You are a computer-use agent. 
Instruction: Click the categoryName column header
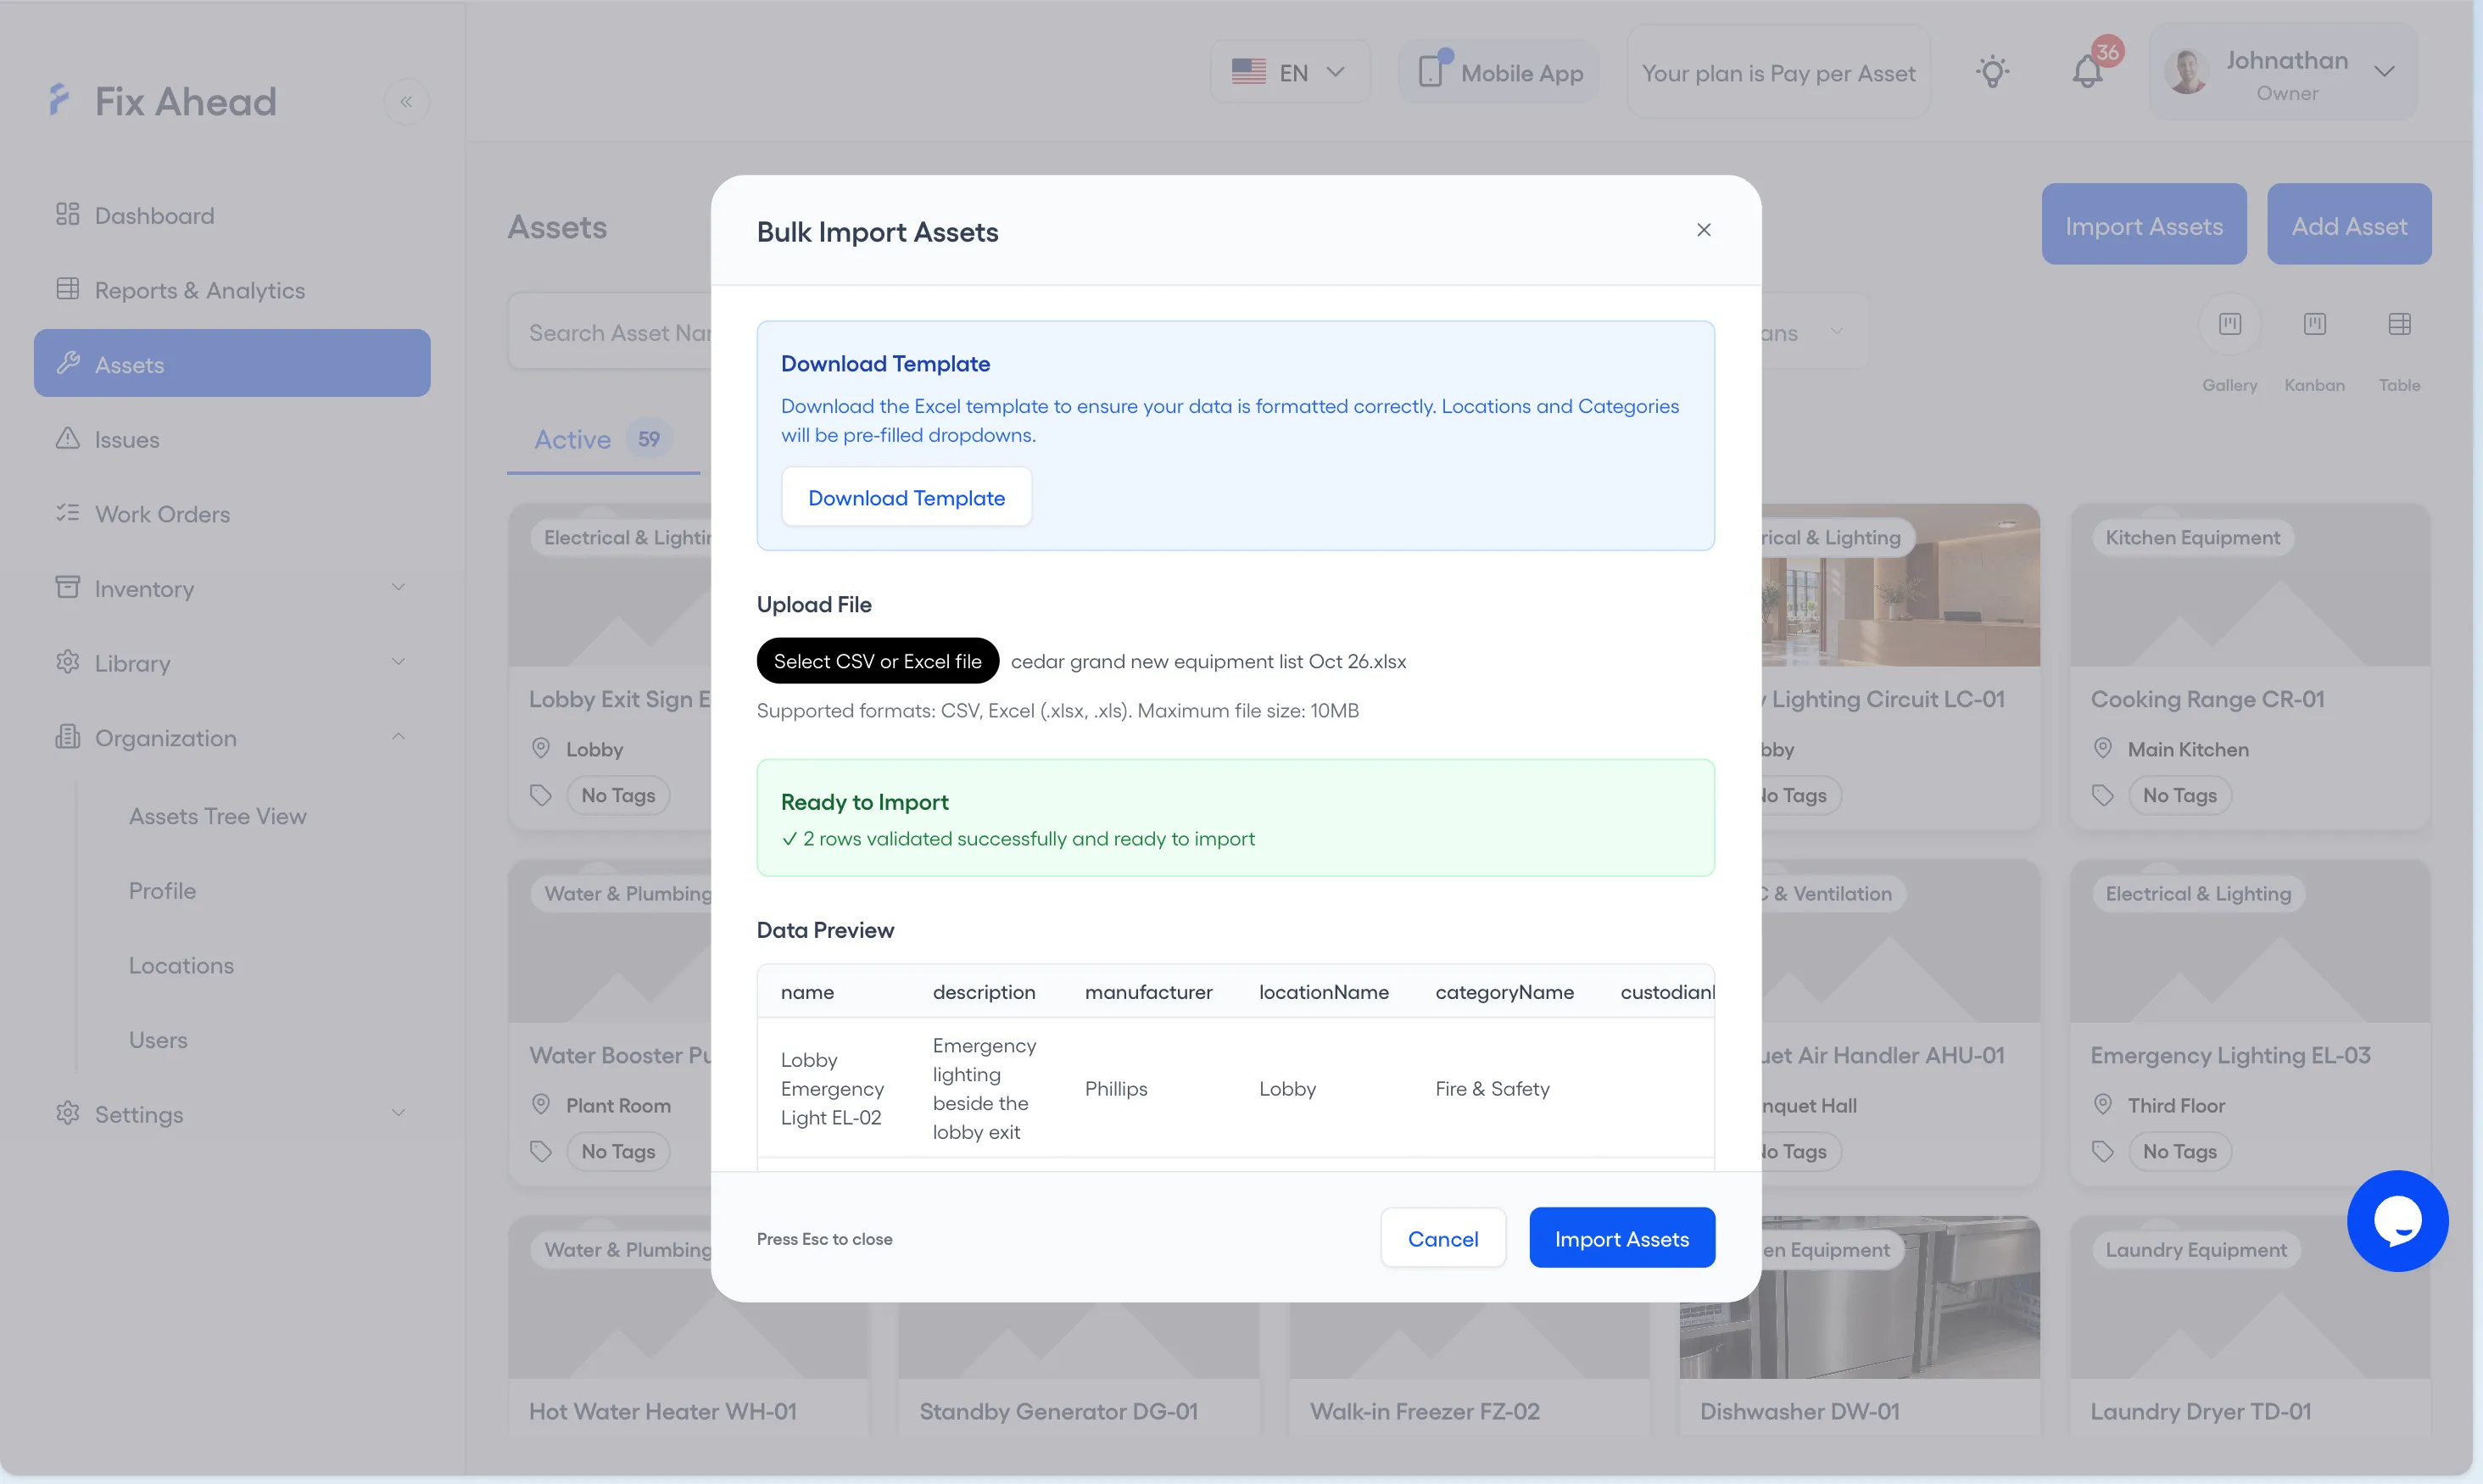click(x=1504, y=992)
